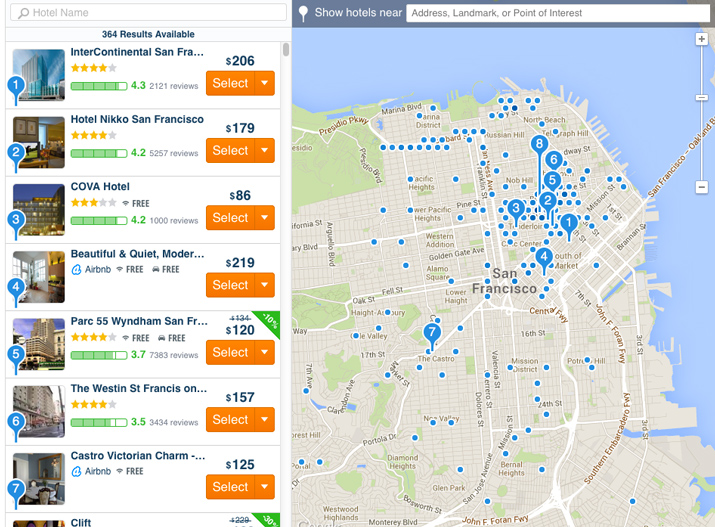Click the map zoom slider handle
715x527 pixels.
[x=702, y=98]
